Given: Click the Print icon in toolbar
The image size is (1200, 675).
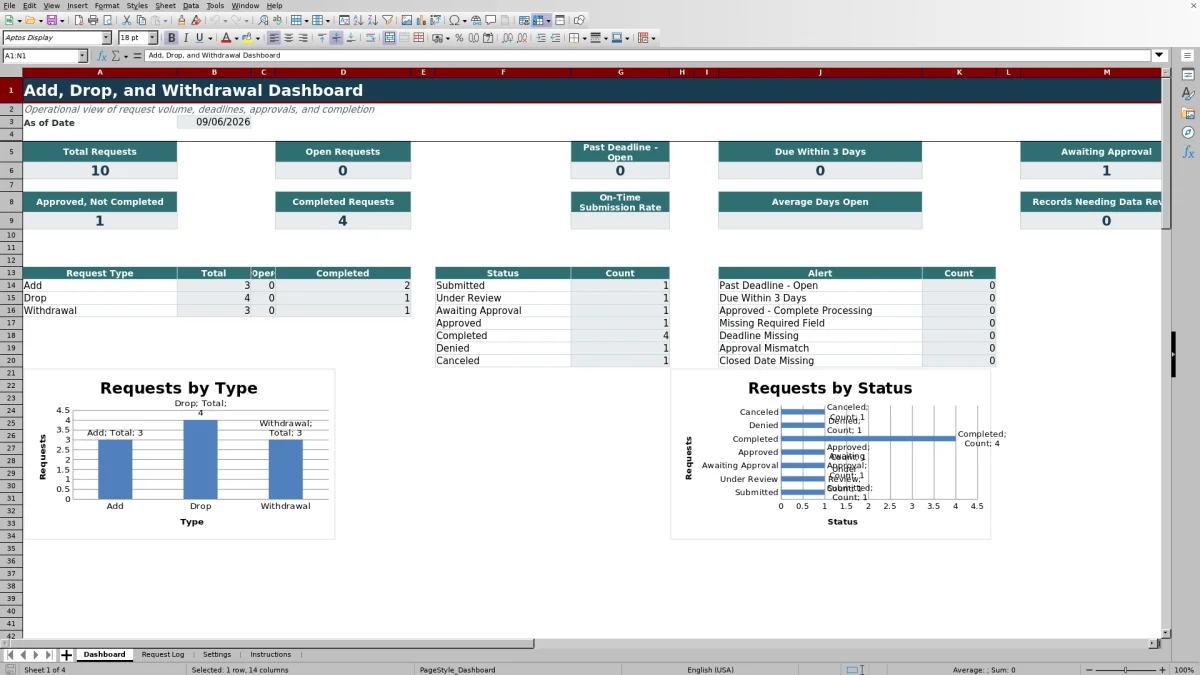Looking at the screenshot, I should [x=93, y=20].
